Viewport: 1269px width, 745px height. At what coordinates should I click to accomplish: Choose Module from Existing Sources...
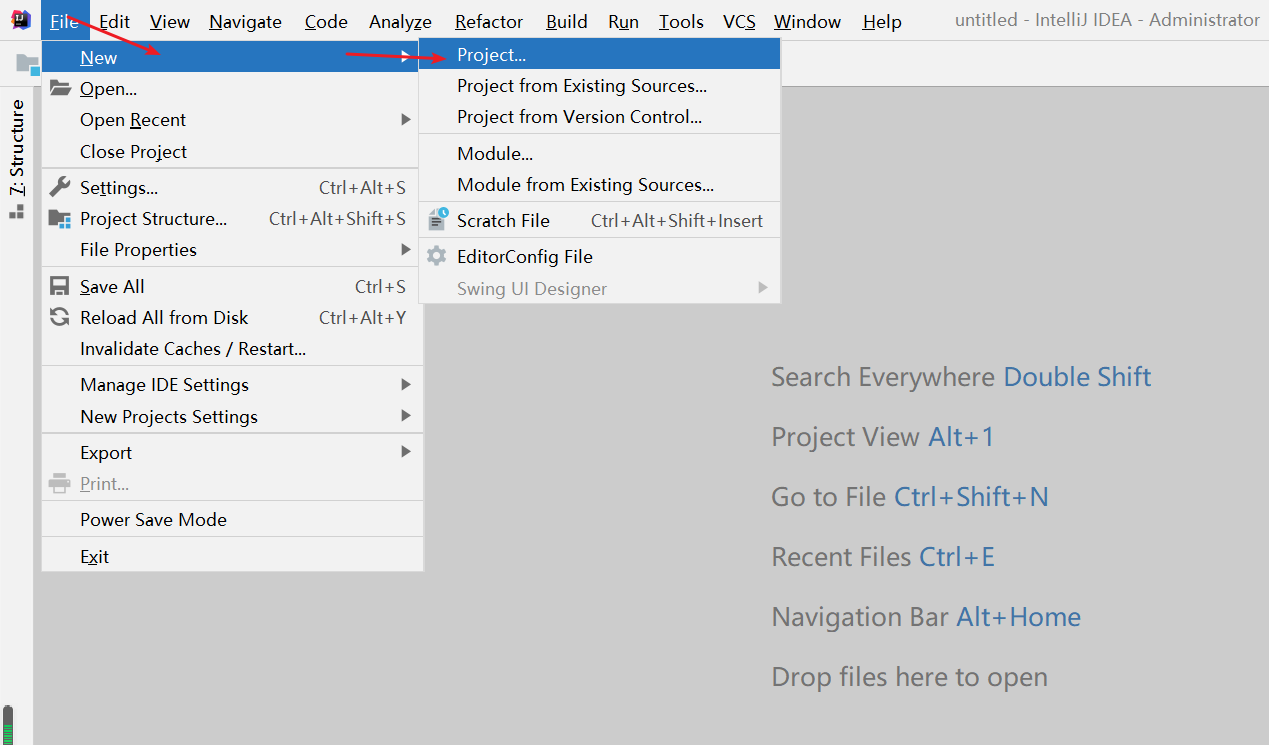coord(599,184)
